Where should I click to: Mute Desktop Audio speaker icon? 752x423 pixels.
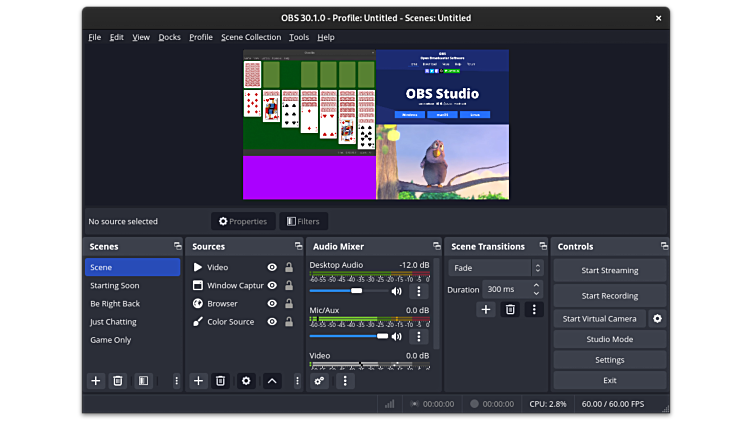(397, 291)
